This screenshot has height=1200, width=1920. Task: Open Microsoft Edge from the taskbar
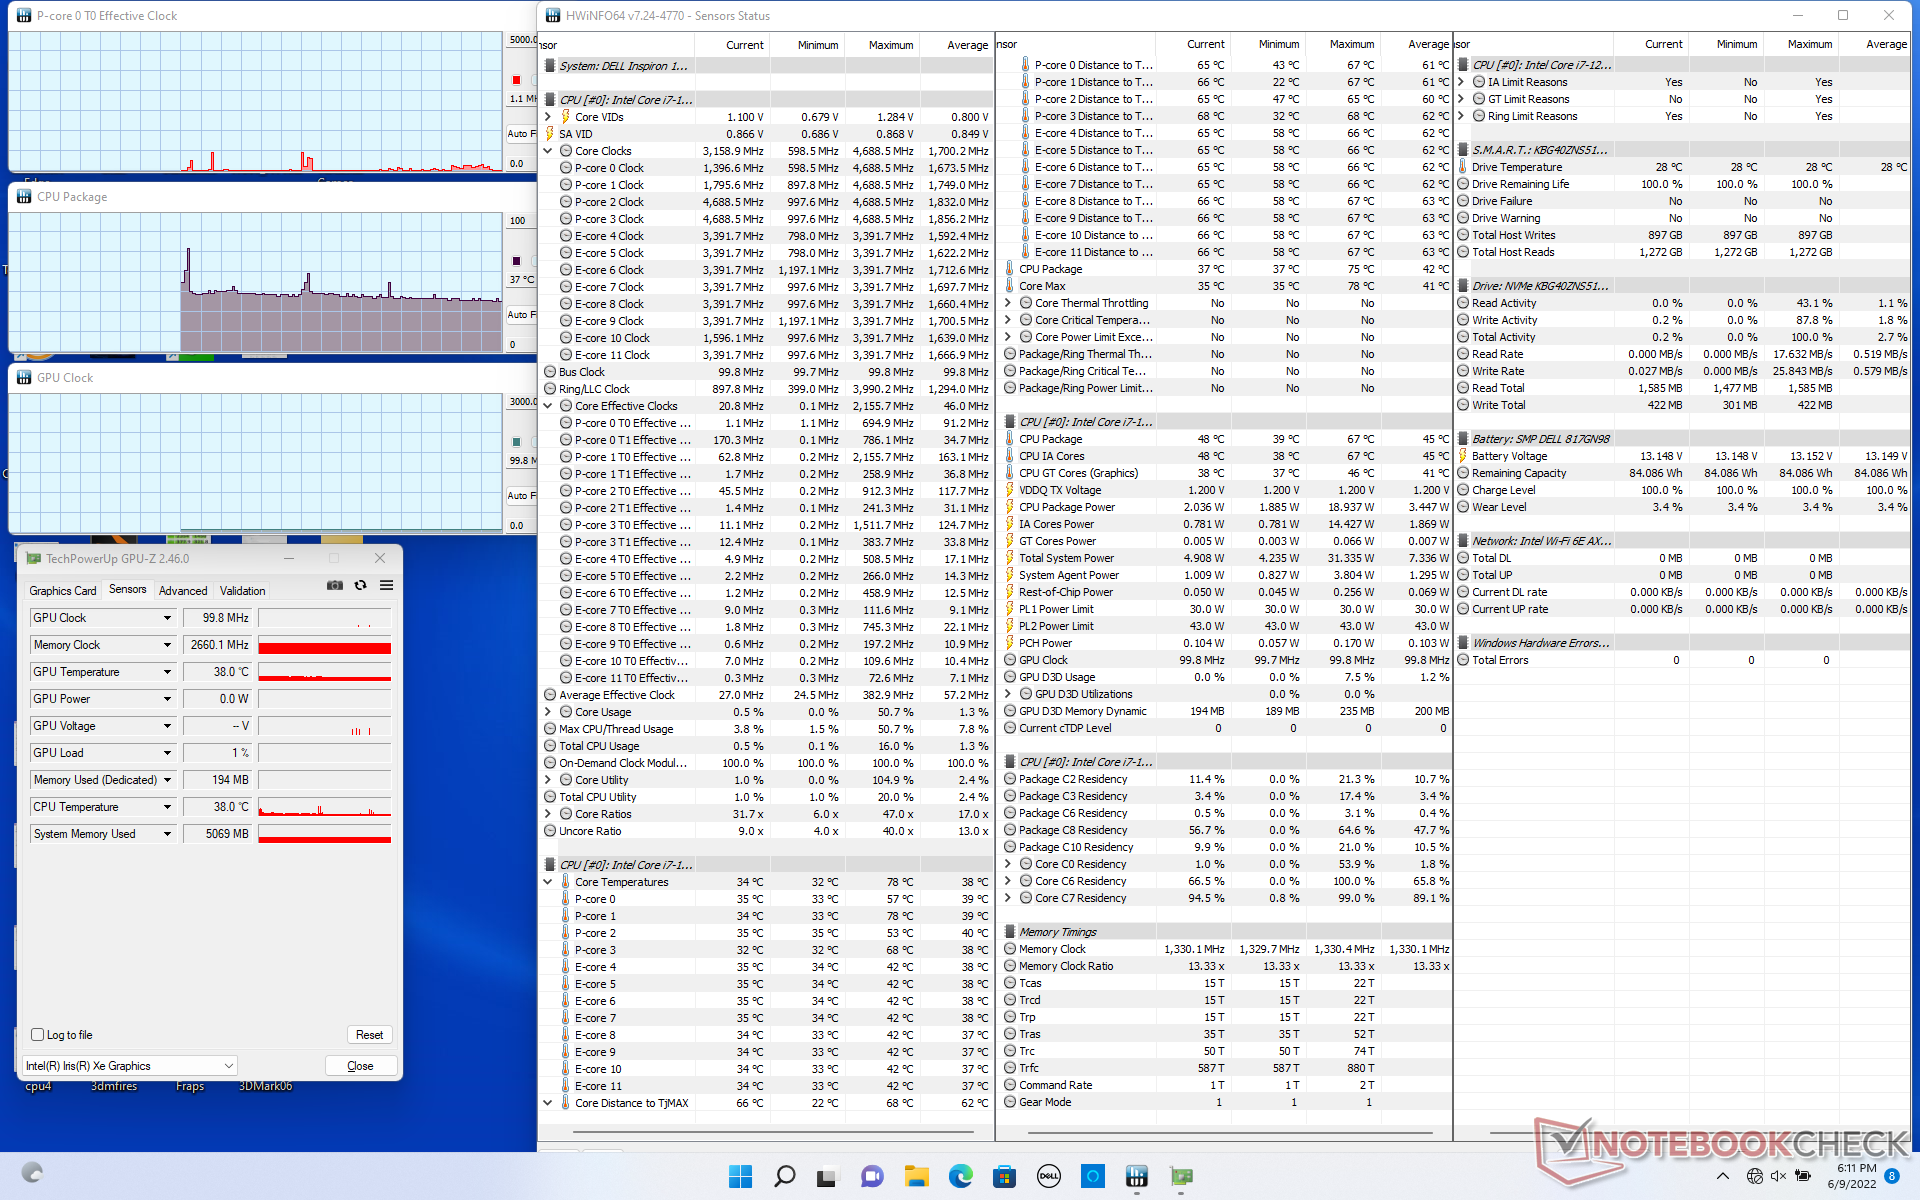960,1176
